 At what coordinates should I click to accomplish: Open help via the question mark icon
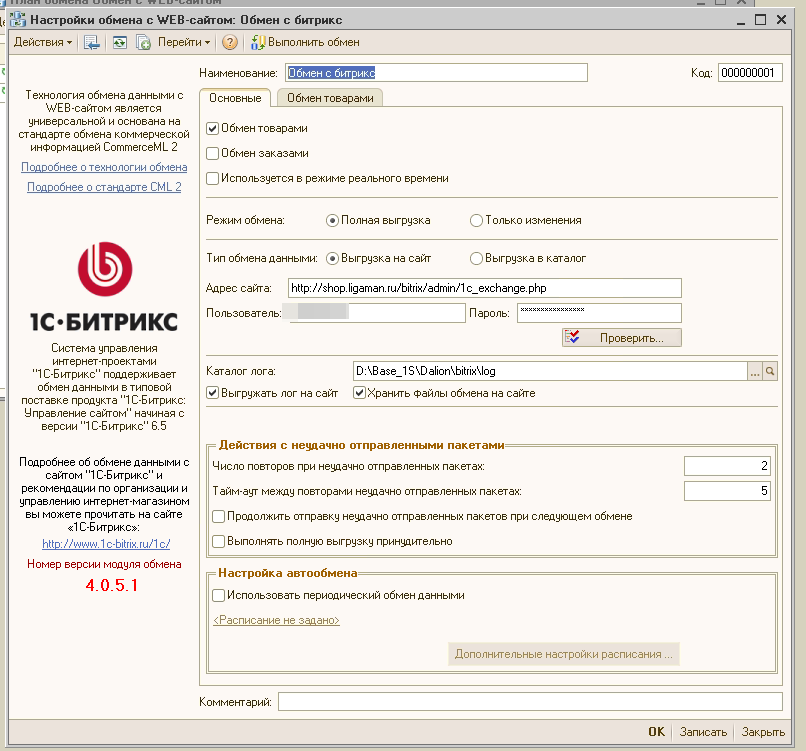click(230, 42)
